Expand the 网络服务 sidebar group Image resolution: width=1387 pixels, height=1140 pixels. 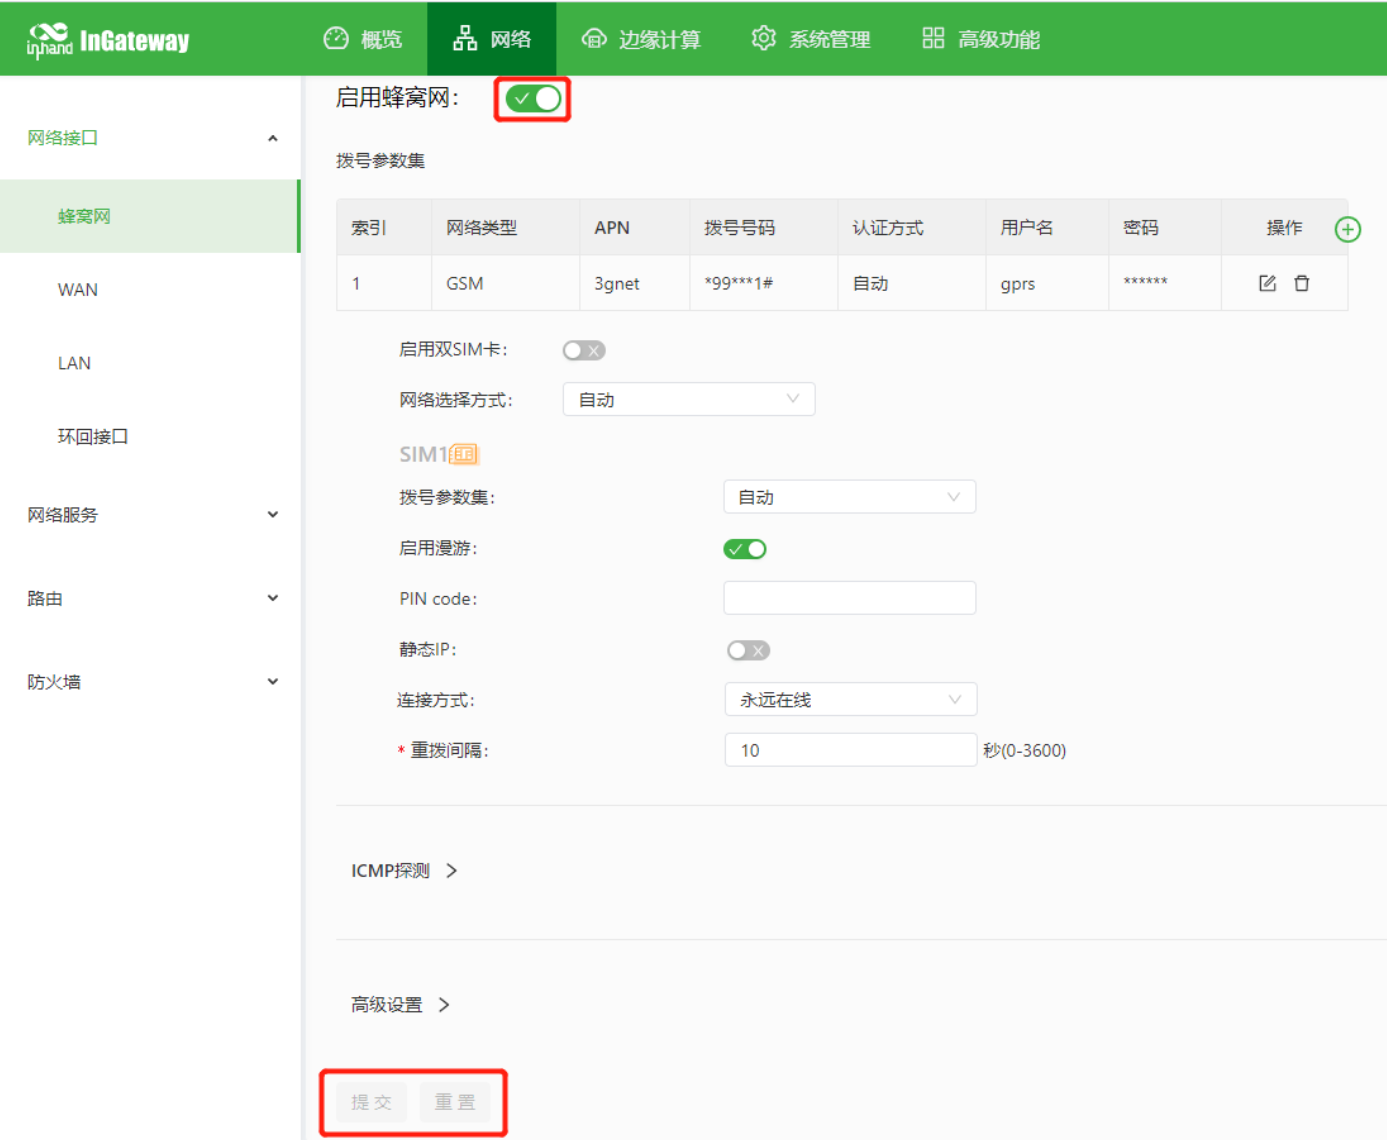(x=150, y=515)
